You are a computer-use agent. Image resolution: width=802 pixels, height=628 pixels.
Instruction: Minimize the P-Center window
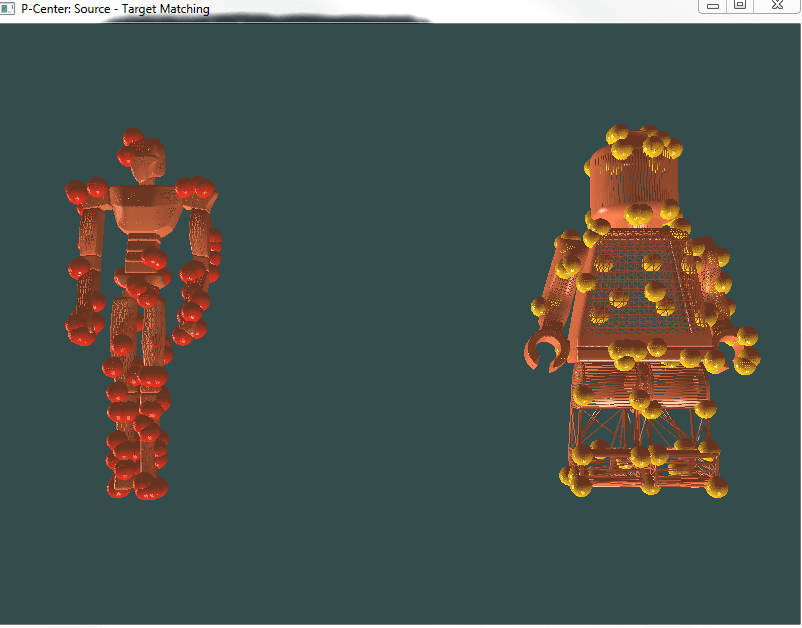[x=713, y=6]
